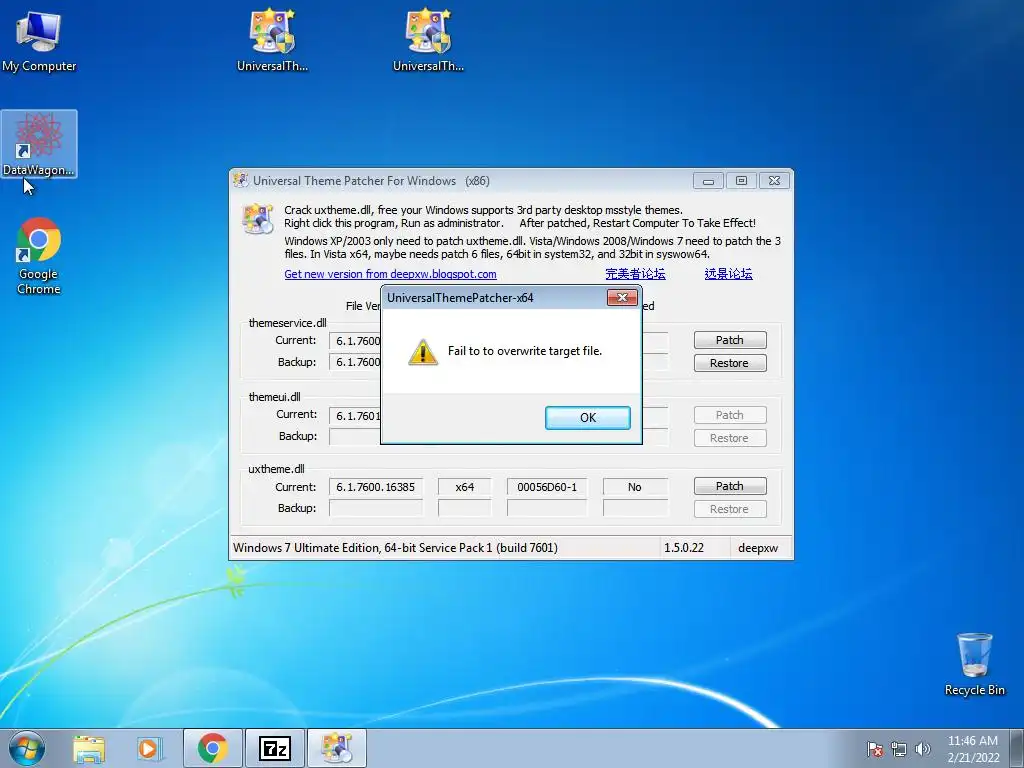Viewport: 1024px width, 768px height.
Task: Open the DataWagon desktop shortcut
Action: pyautogui.click(x=39, y=144)
